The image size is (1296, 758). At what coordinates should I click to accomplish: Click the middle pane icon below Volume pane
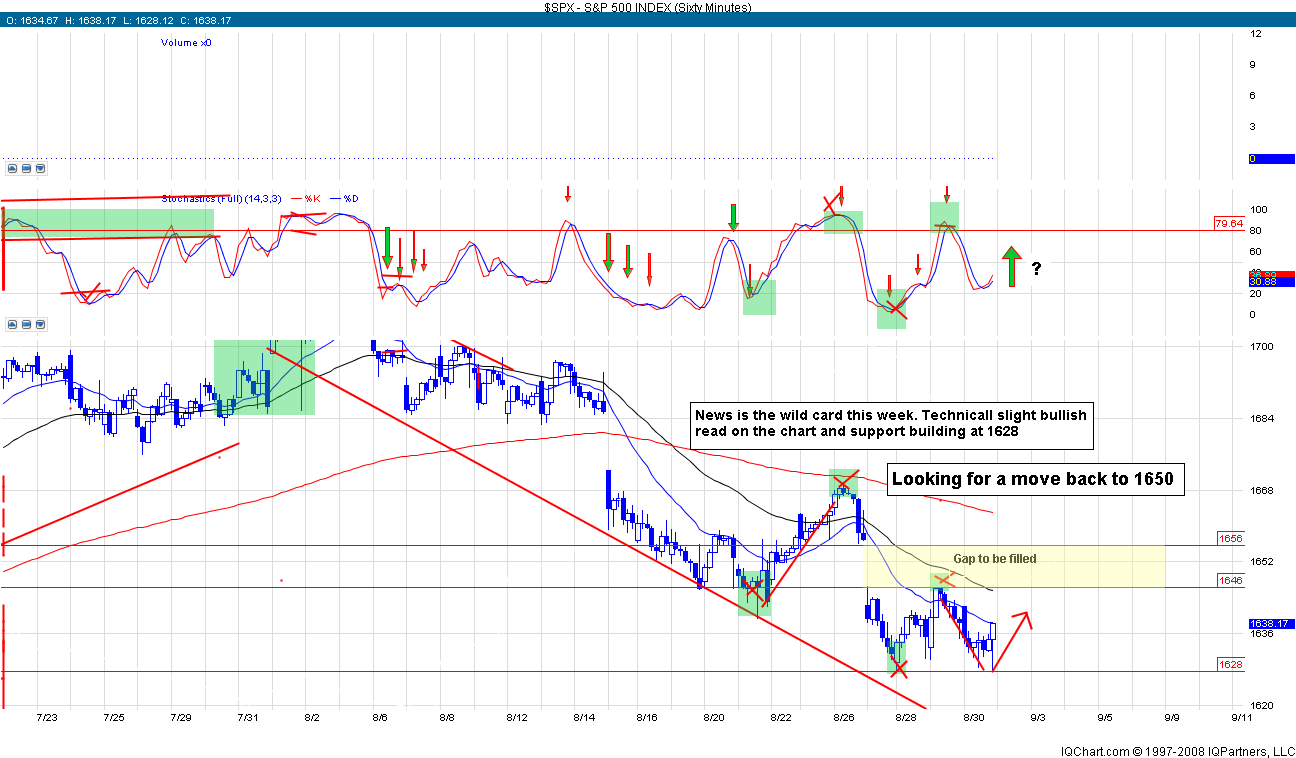(26, 169)
